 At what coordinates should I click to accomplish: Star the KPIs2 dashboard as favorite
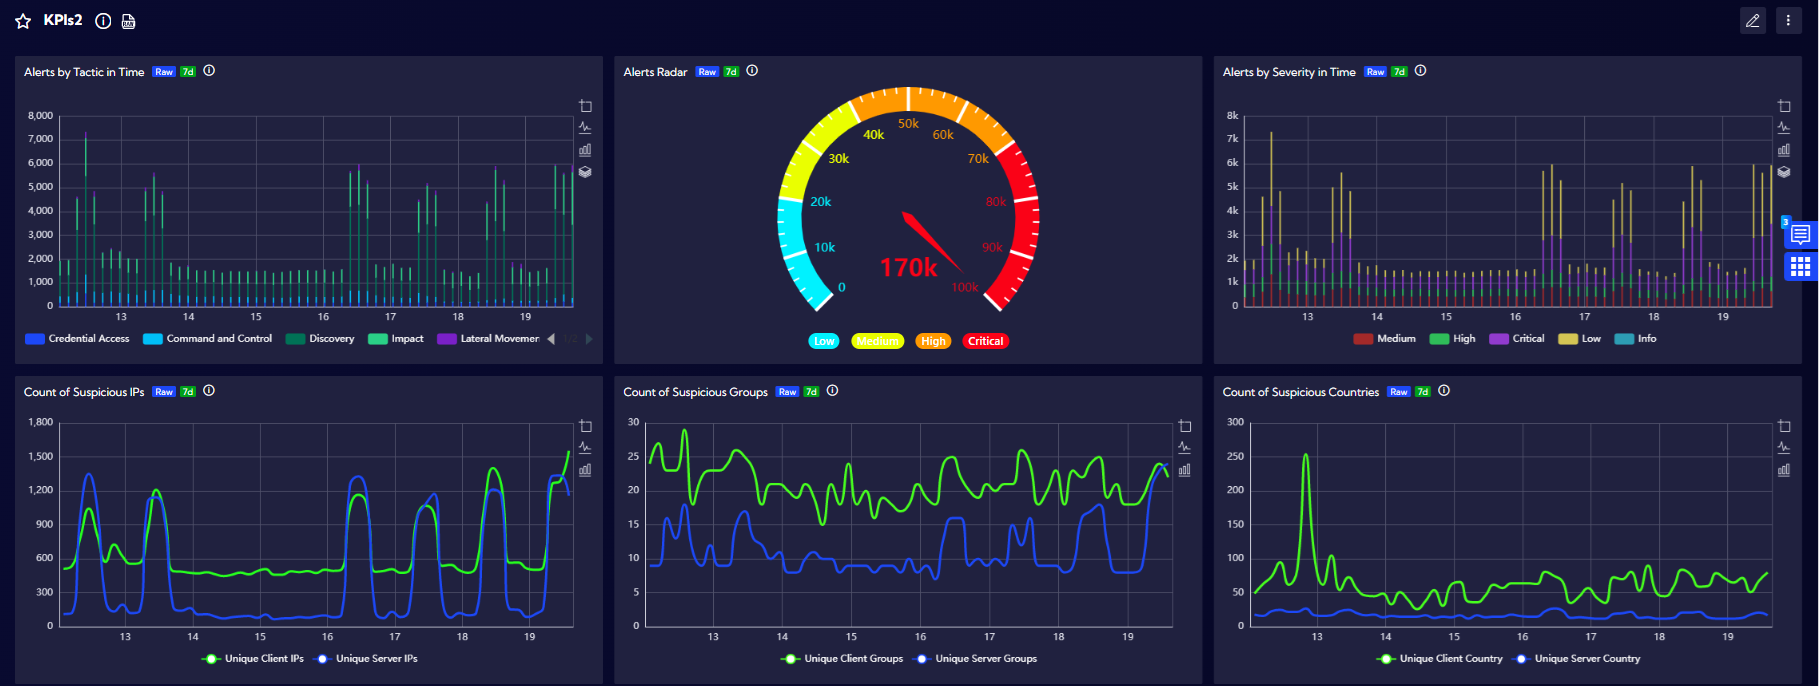pos(23,21)
